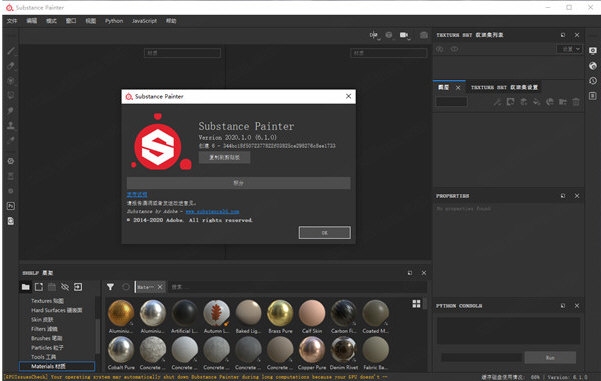Click the add paint layer icon
Image resolution: width=601 pixels, height=381 pixels.
coord(524,102)
